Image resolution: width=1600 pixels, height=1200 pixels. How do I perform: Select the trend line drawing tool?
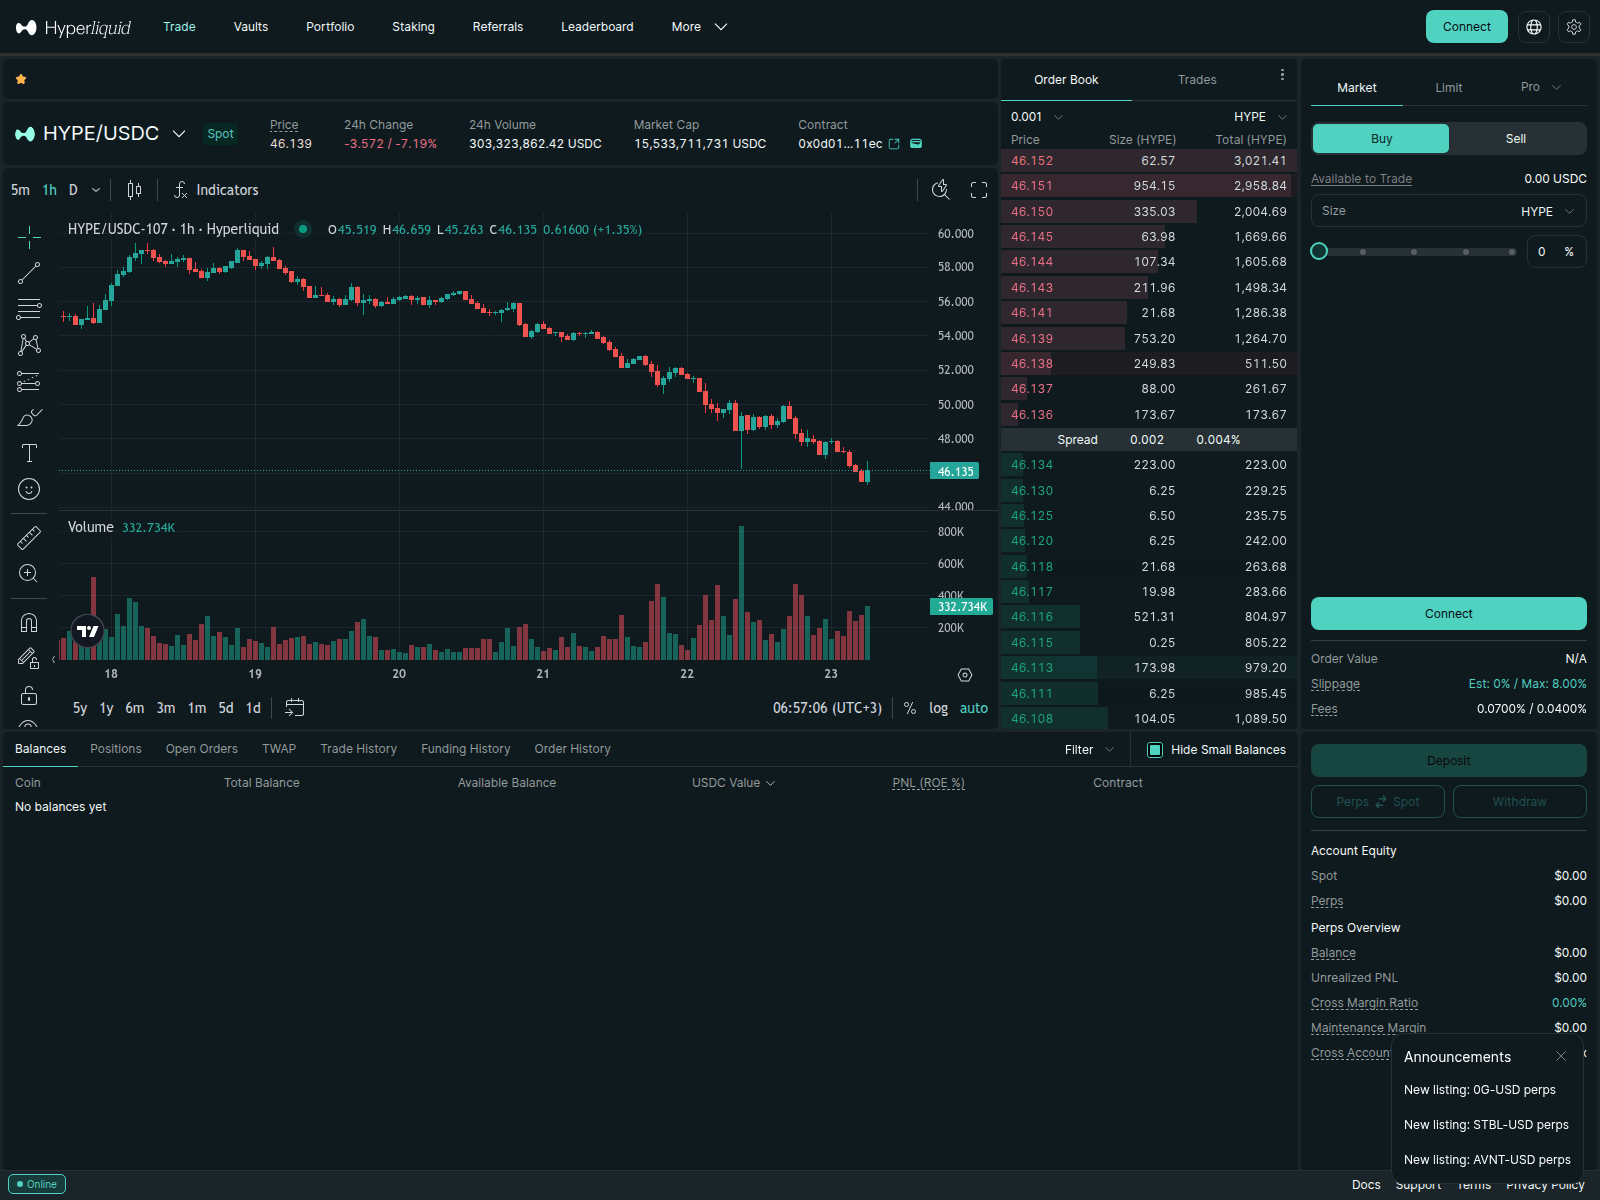point(29,273)
